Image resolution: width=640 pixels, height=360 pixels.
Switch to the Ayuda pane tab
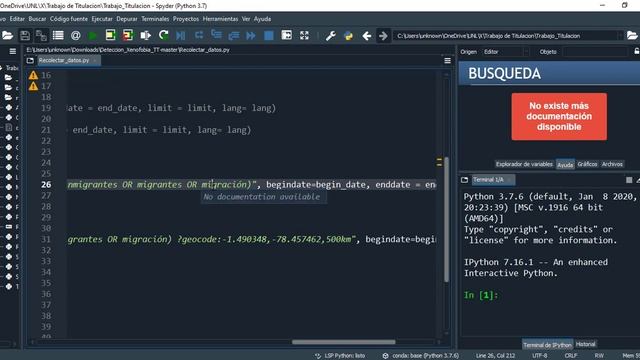[x=565, y=164]
